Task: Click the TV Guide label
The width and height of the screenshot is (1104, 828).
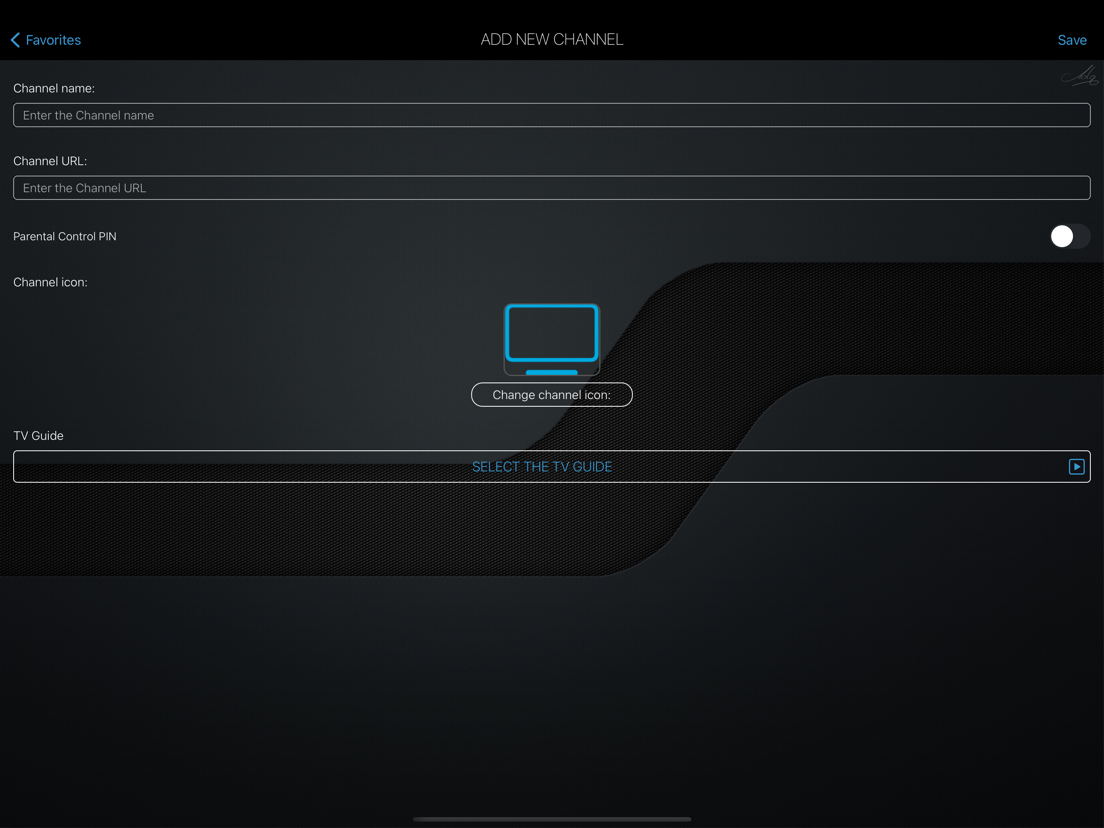Action: click(38, 436)
